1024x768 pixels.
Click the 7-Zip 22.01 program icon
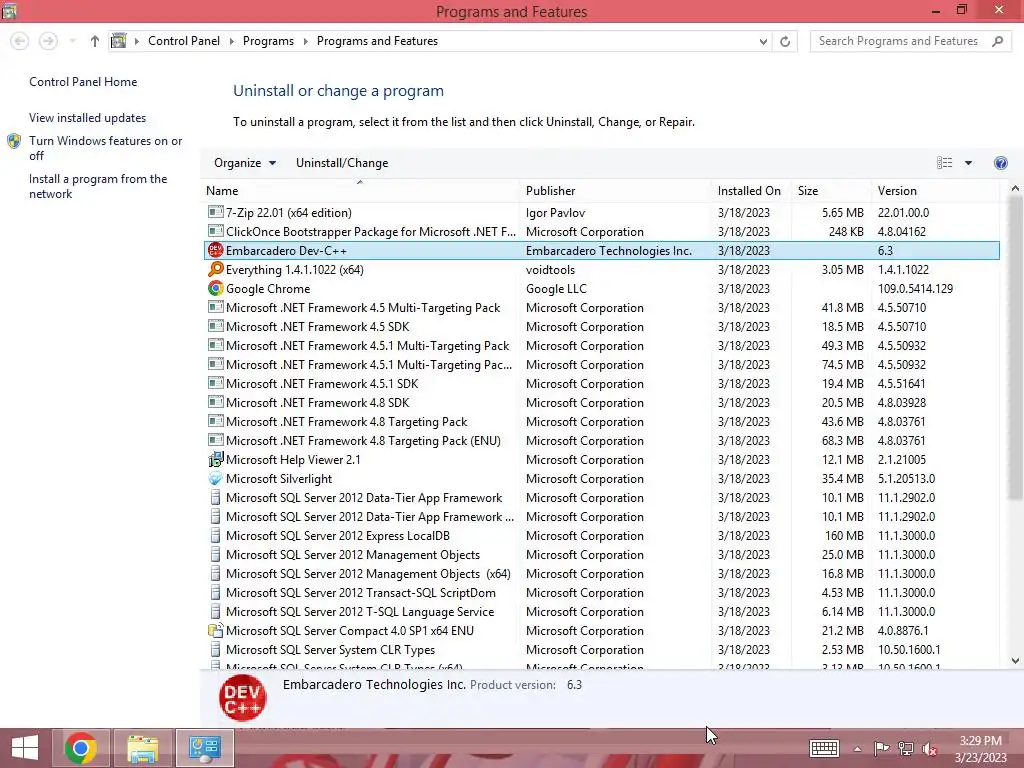click(x=216, y=212)
